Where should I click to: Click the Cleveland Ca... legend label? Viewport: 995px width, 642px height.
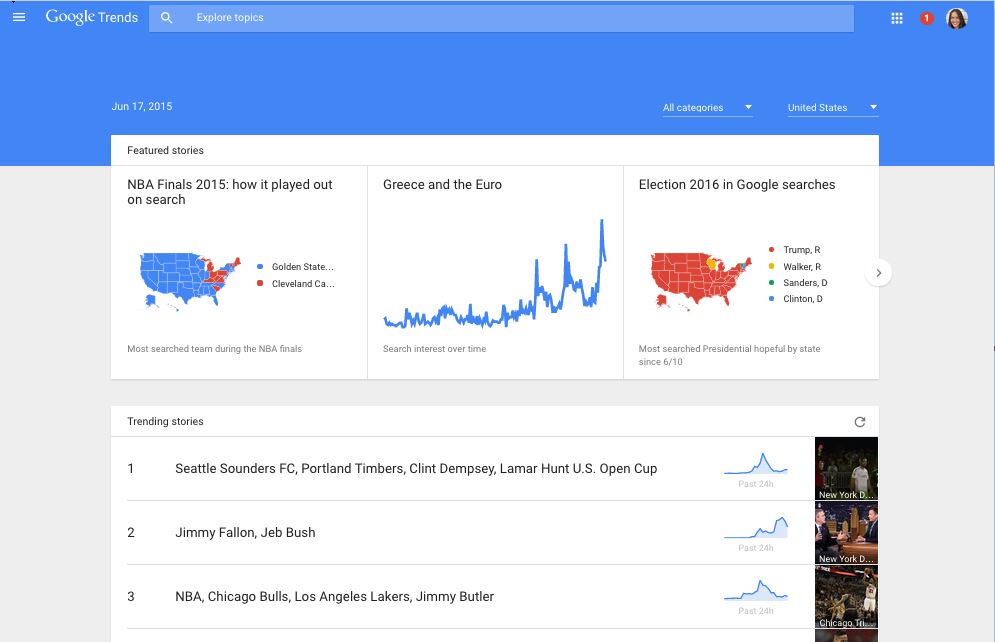303,284
